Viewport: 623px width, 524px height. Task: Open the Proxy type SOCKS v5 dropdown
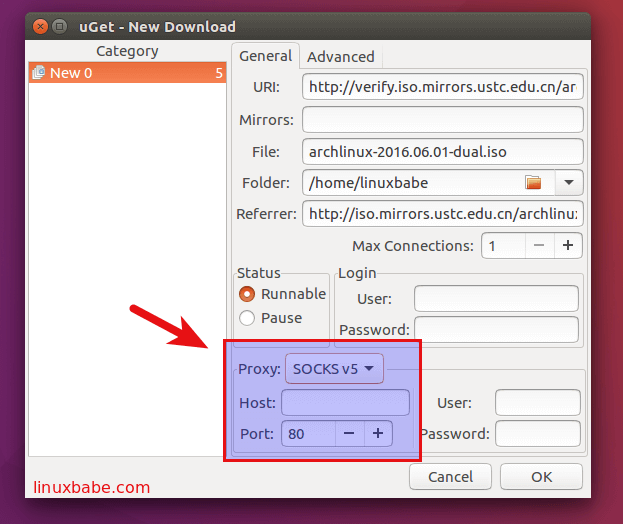333,369
